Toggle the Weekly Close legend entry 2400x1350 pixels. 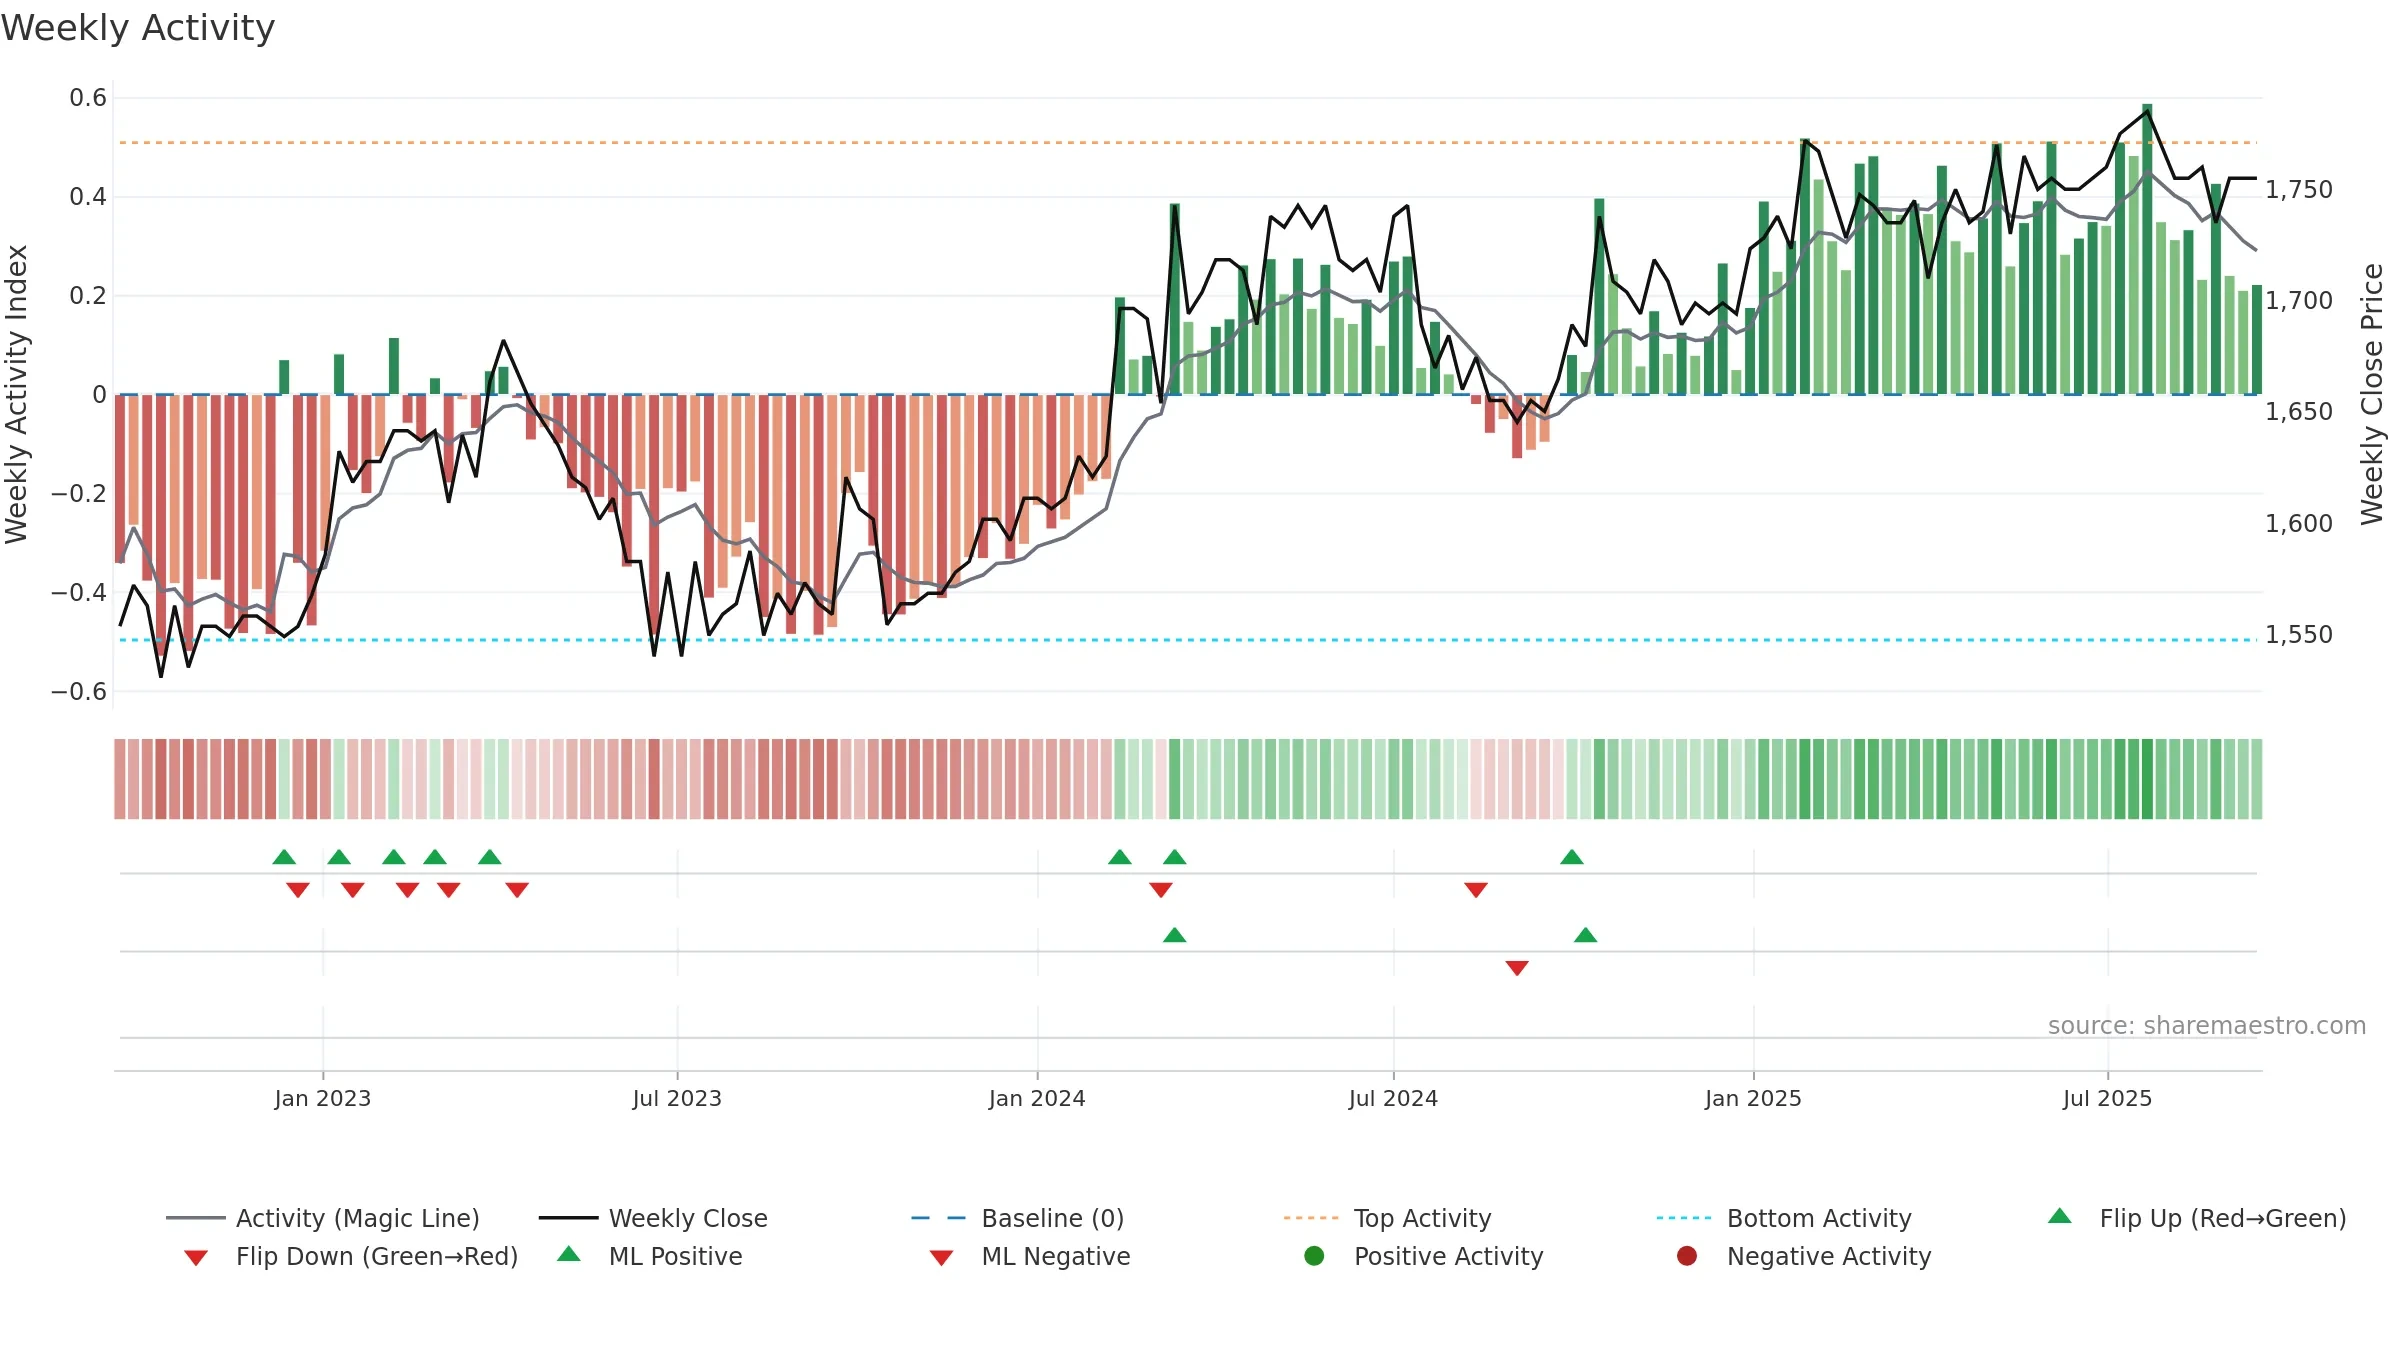click(653, 1218)
